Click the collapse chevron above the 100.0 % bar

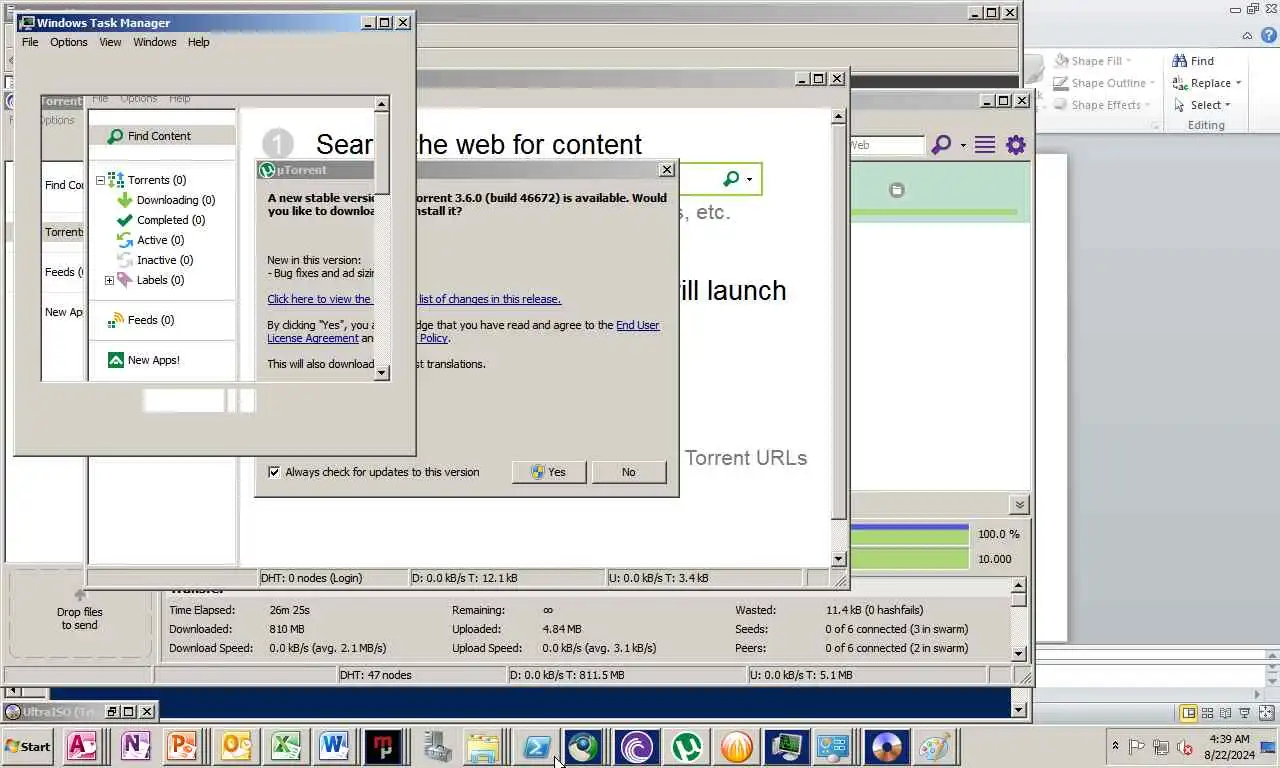(1018, 505)
